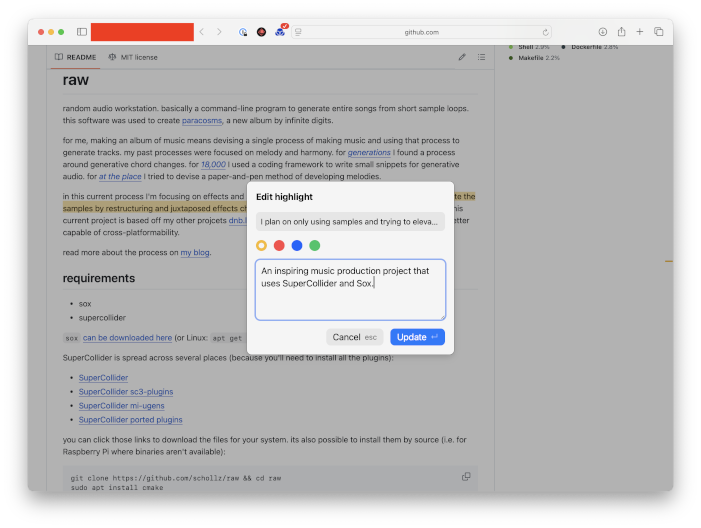Open the generations link
Viewport: 701px width, 528px height.
(369, 152)
